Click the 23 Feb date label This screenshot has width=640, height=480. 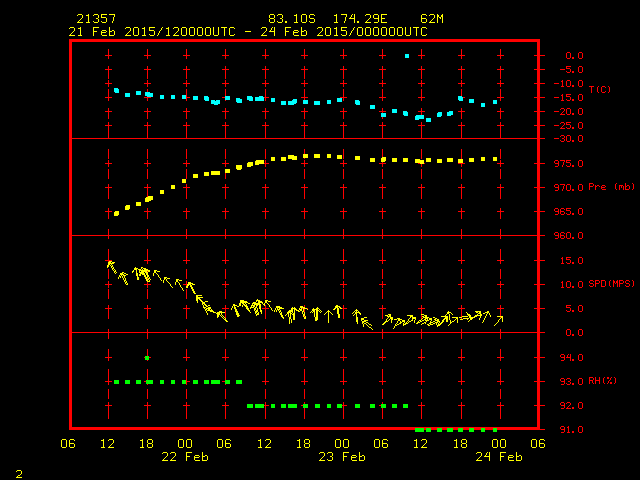coord(342,457)
